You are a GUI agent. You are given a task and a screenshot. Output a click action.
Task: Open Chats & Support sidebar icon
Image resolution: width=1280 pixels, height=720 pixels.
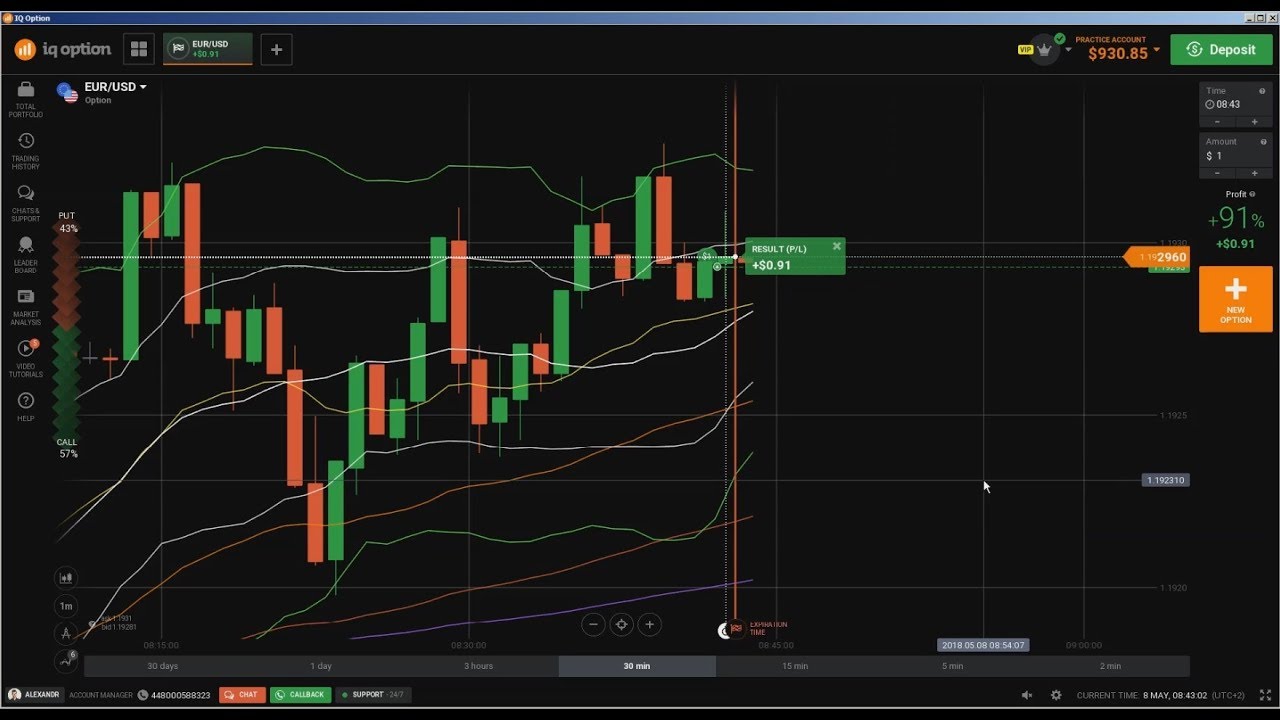coord(26,203)
